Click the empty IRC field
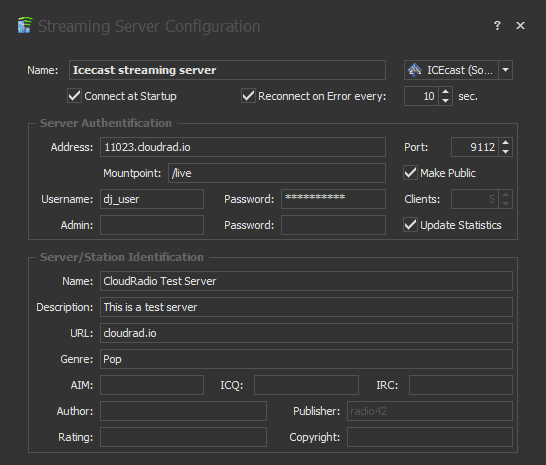This screenshot has height=465, width=546. pos(461,385)
